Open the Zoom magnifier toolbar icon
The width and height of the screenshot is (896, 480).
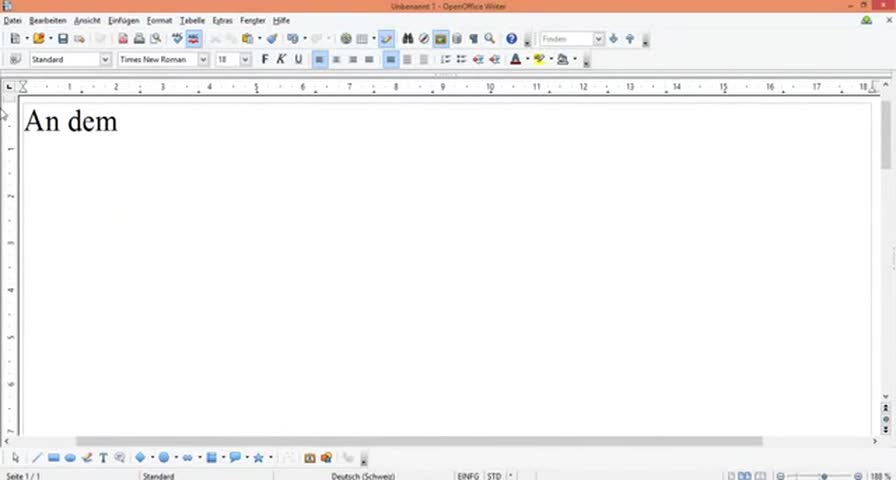pyautogui.click(x=490, y=39)
